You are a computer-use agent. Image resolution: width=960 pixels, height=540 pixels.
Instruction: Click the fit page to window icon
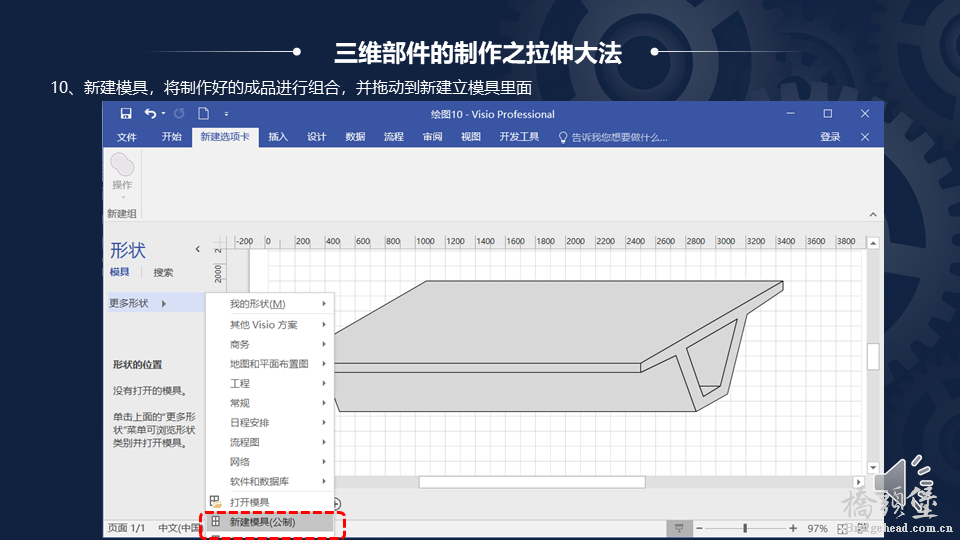843,528
